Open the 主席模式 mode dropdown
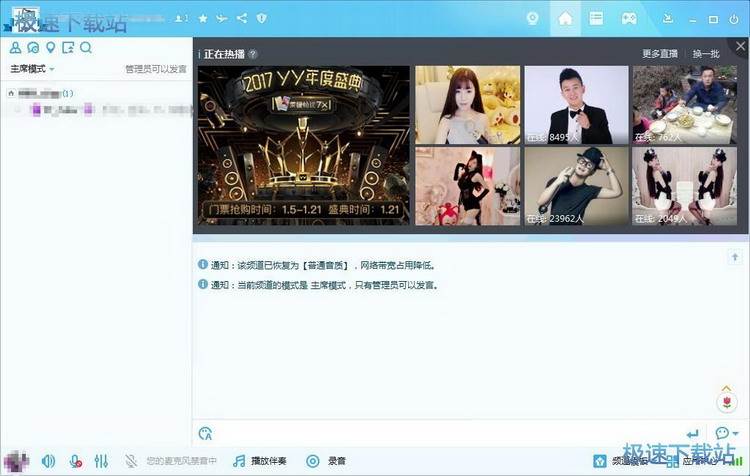Image resolution: width=750 pixels, height=476 pixels. click(x=32, y=69)
